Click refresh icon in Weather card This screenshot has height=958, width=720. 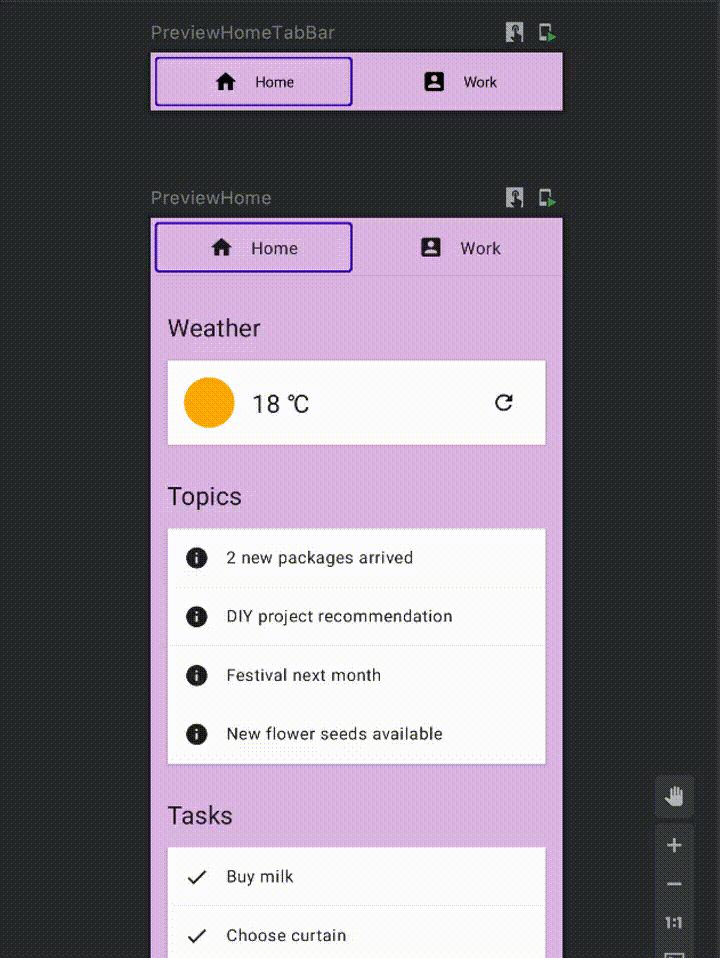(x=504, y=403)
